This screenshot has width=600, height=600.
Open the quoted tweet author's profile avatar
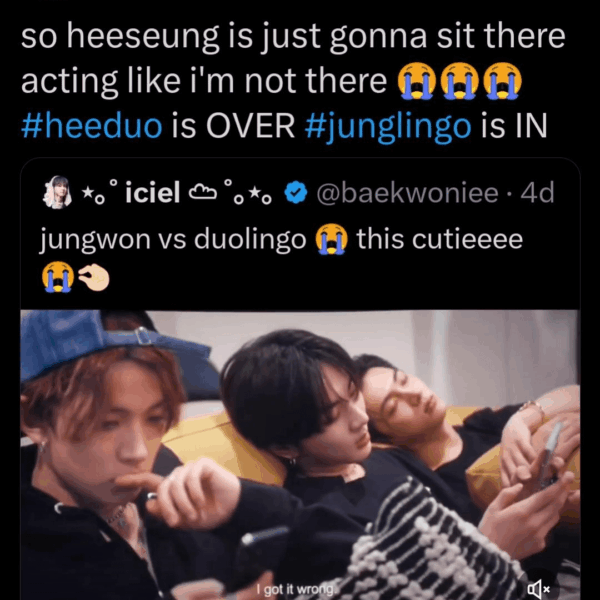(x=57, y=192)
